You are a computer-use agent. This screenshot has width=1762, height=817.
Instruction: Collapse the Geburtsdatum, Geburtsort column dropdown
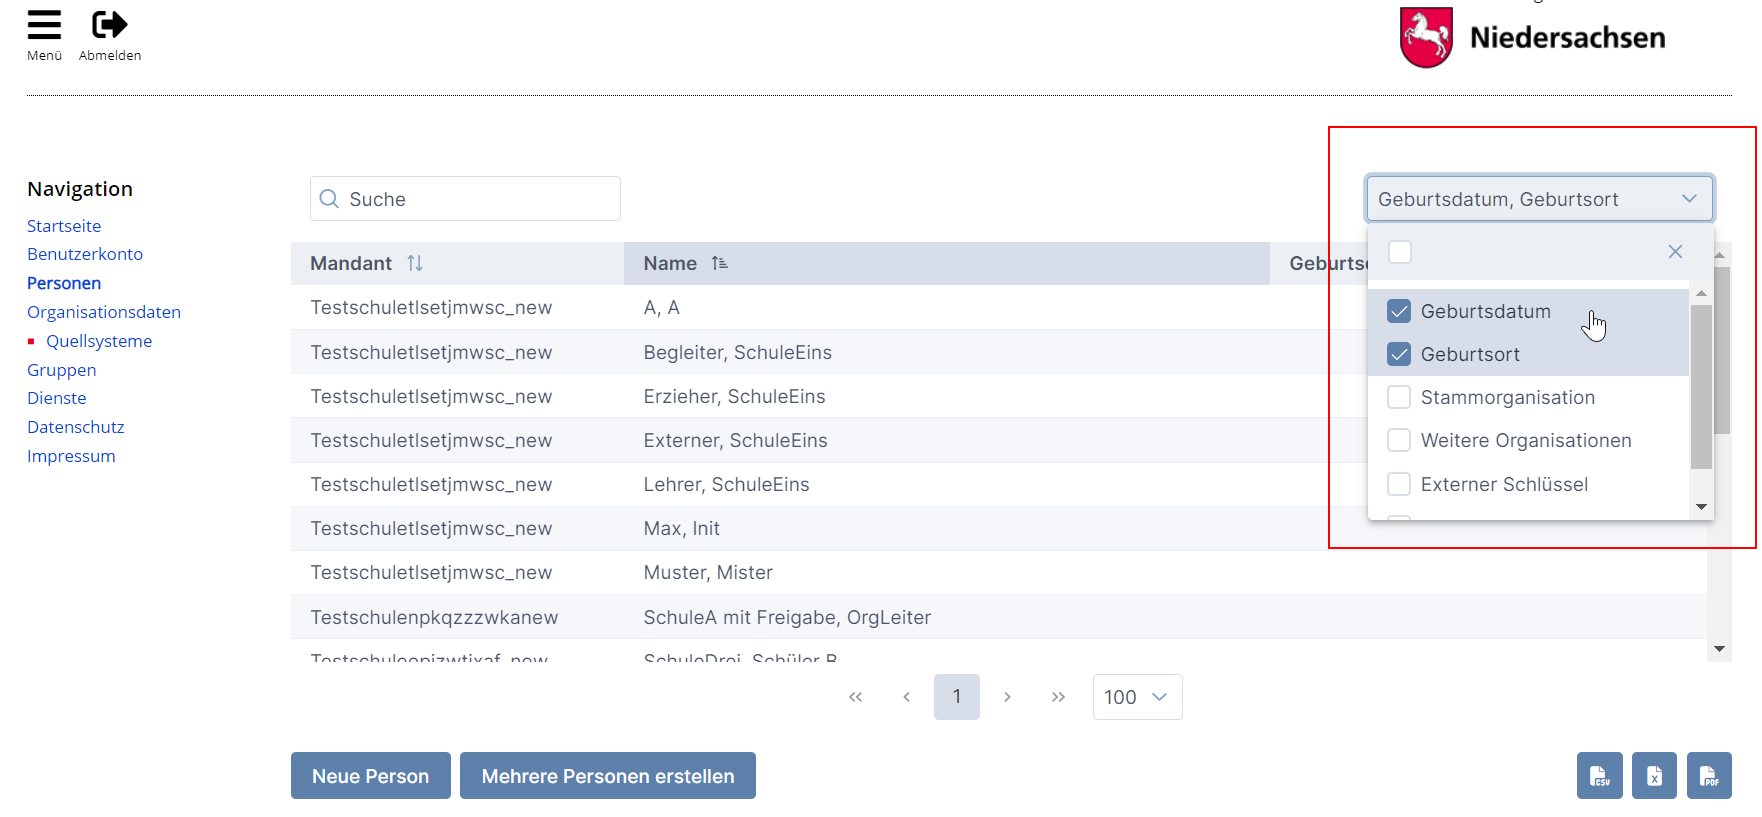point(1689,199)
